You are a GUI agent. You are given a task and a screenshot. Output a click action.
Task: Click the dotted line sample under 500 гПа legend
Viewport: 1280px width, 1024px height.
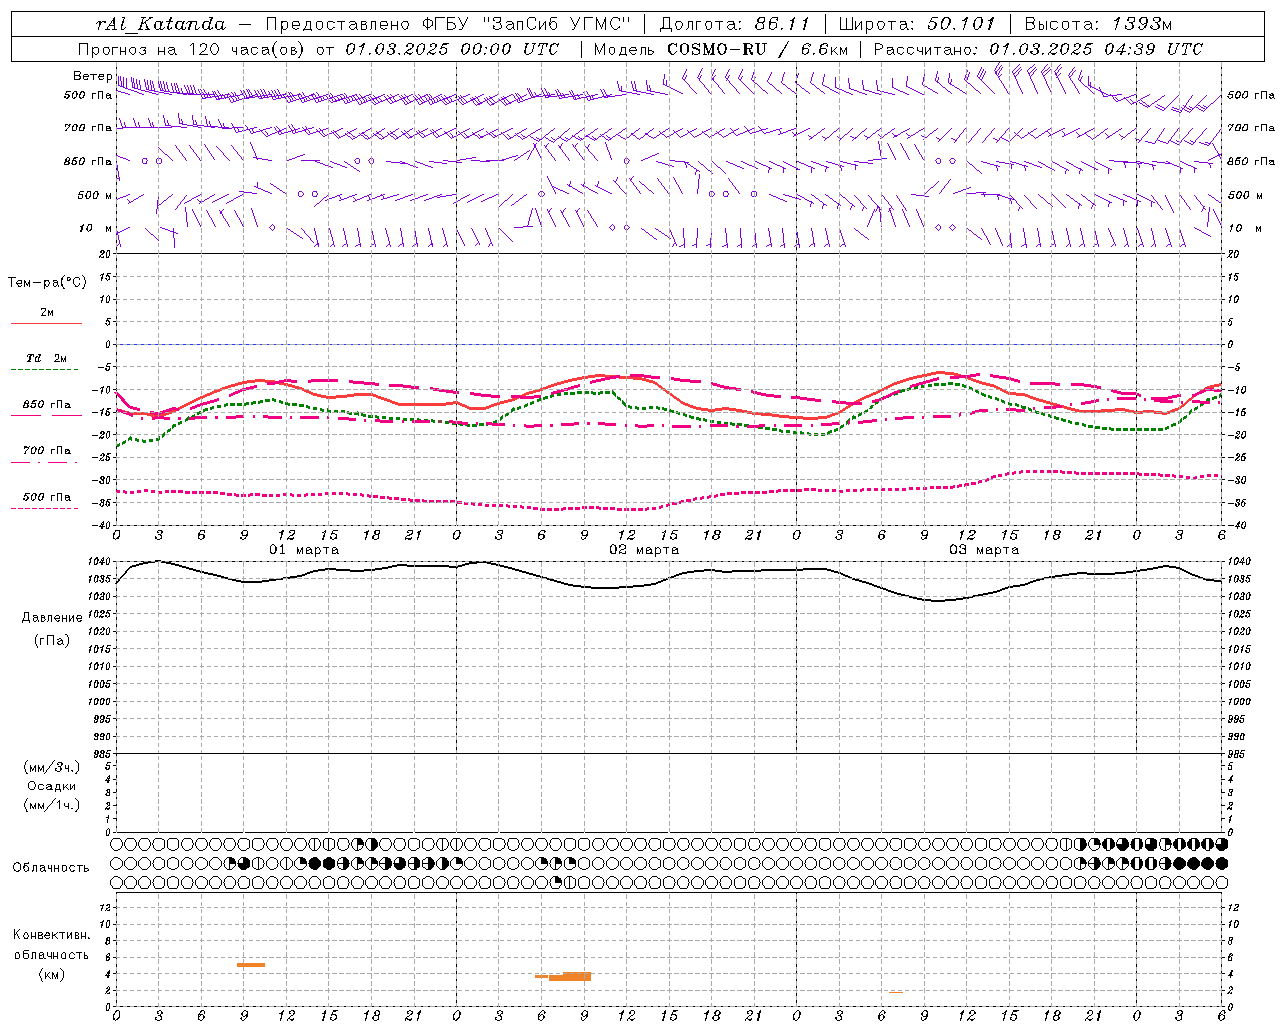coord(46,509)
